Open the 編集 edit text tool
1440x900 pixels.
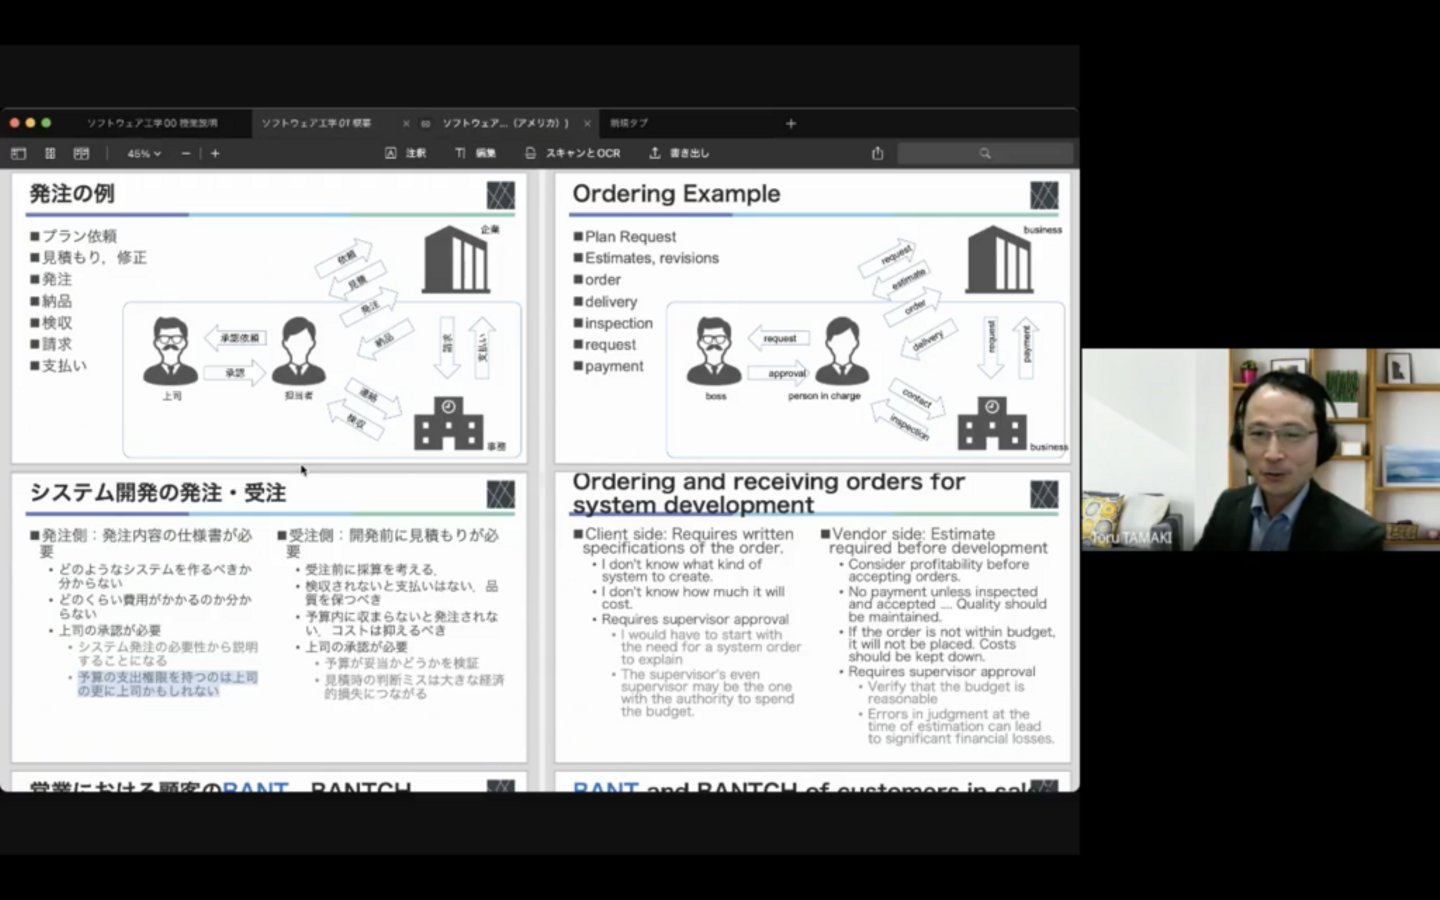click(x=476, y=153)
